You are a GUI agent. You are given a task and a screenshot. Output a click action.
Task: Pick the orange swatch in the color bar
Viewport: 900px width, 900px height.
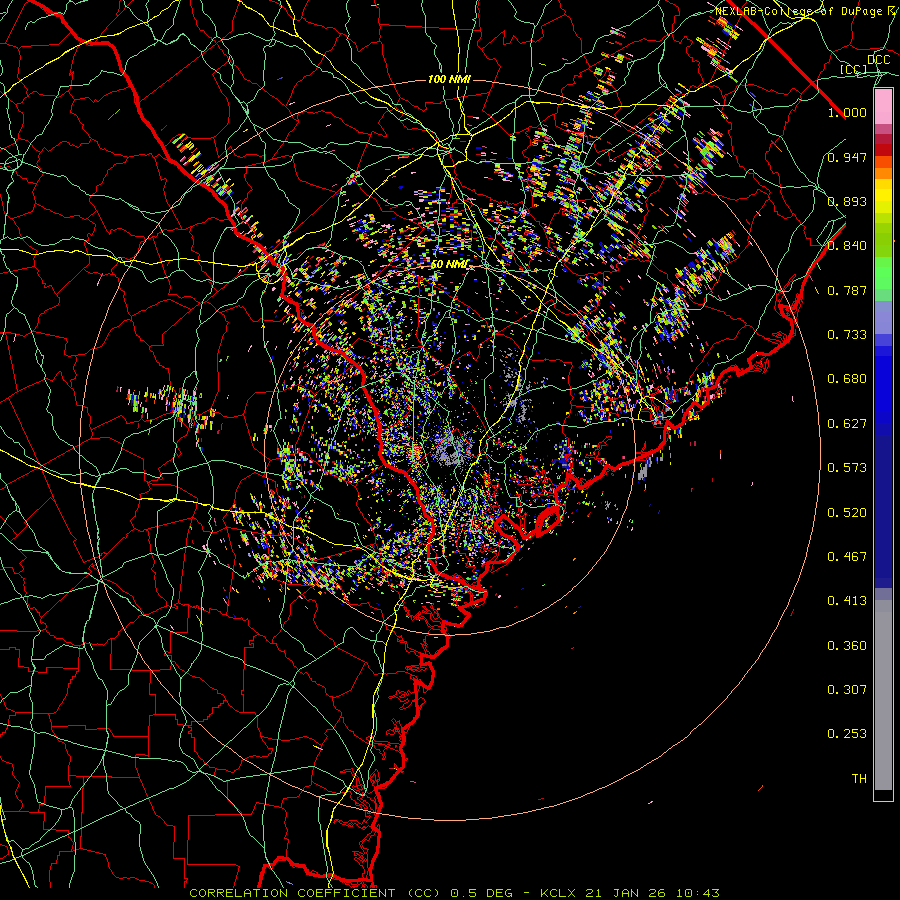(x=883, y=173)
